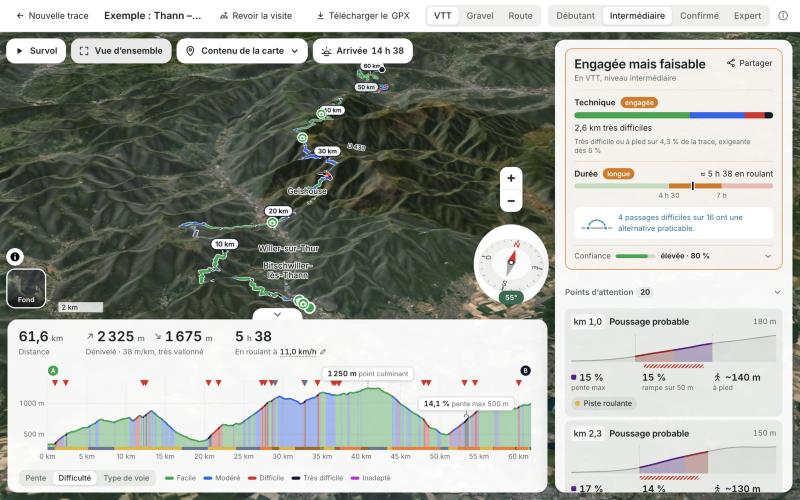The width and height of the screenshot is (800, 500).
Task: Open Revoir la visite tour
Action: [256, 16]
